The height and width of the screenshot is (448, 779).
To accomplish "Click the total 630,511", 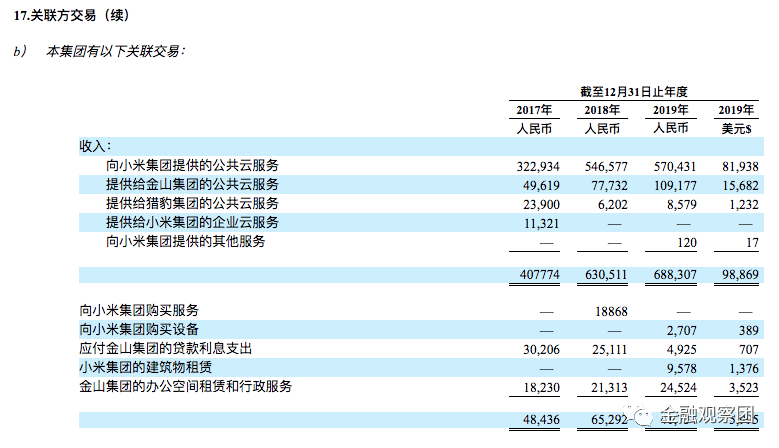I will 606,275.
